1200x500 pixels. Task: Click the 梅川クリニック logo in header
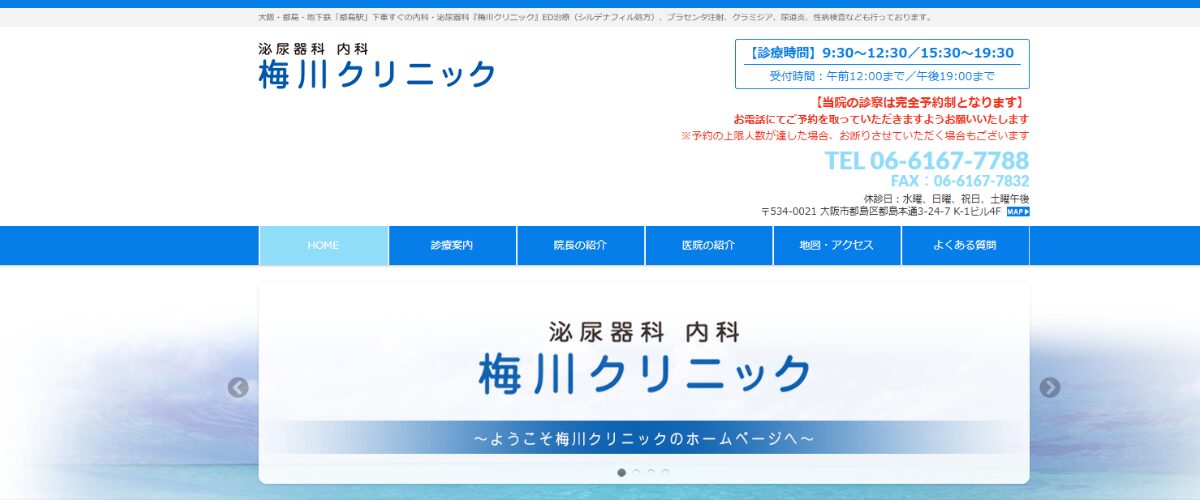377,66
